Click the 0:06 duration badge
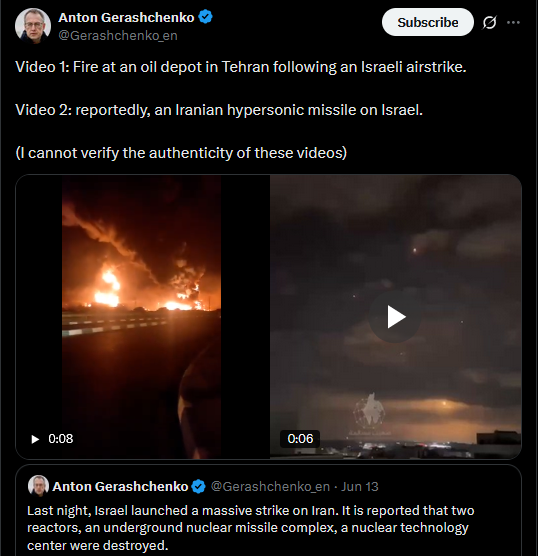Screen dimensions: 538x556 [300, 439]
